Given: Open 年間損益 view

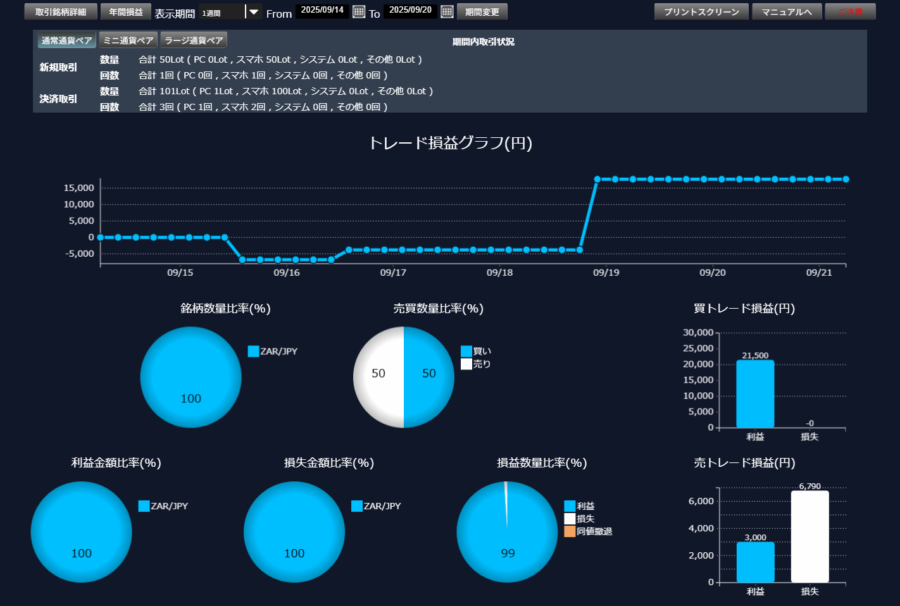Looking at the screenshot, I should click(125, 12).
